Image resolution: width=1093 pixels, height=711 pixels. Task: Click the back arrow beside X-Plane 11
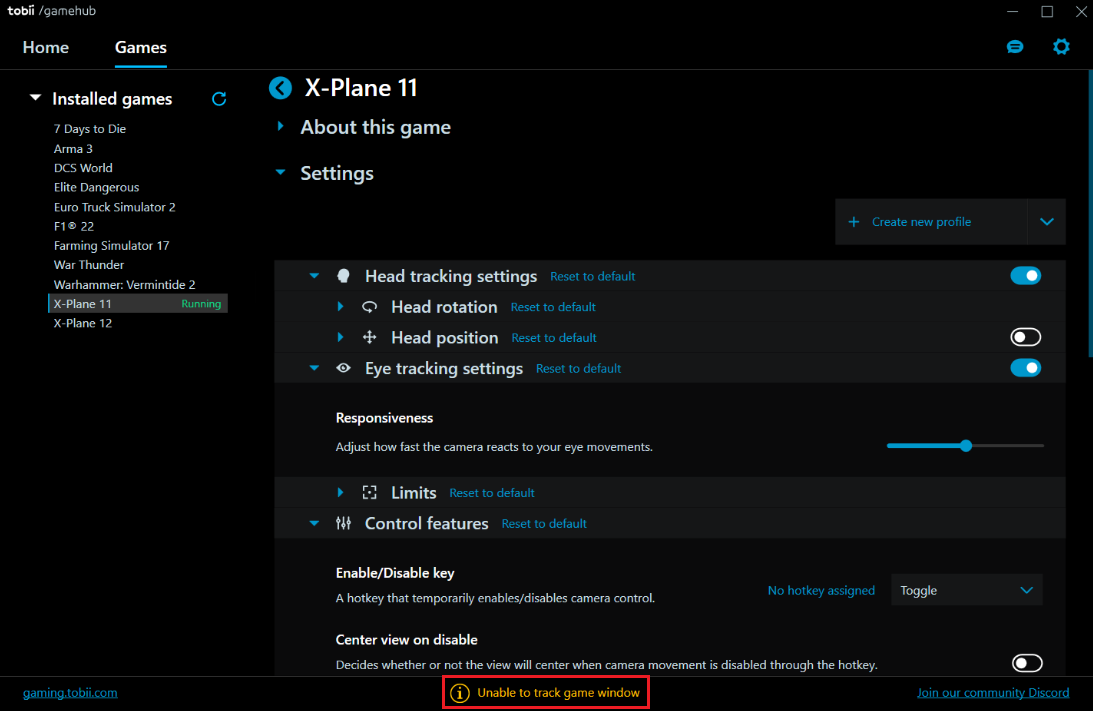(x=280, y=88)
